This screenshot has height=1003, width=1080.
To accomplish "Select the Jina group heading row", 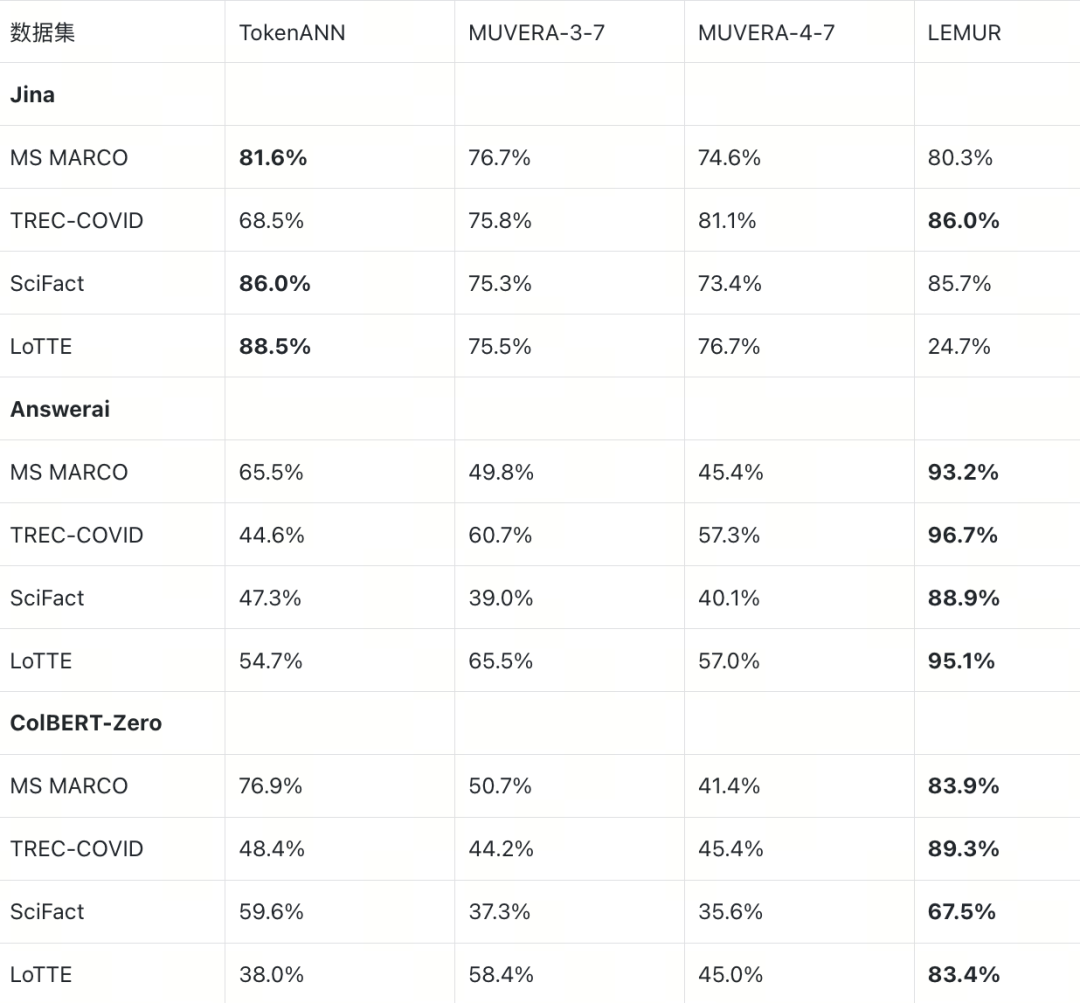I will pos(33,95).
